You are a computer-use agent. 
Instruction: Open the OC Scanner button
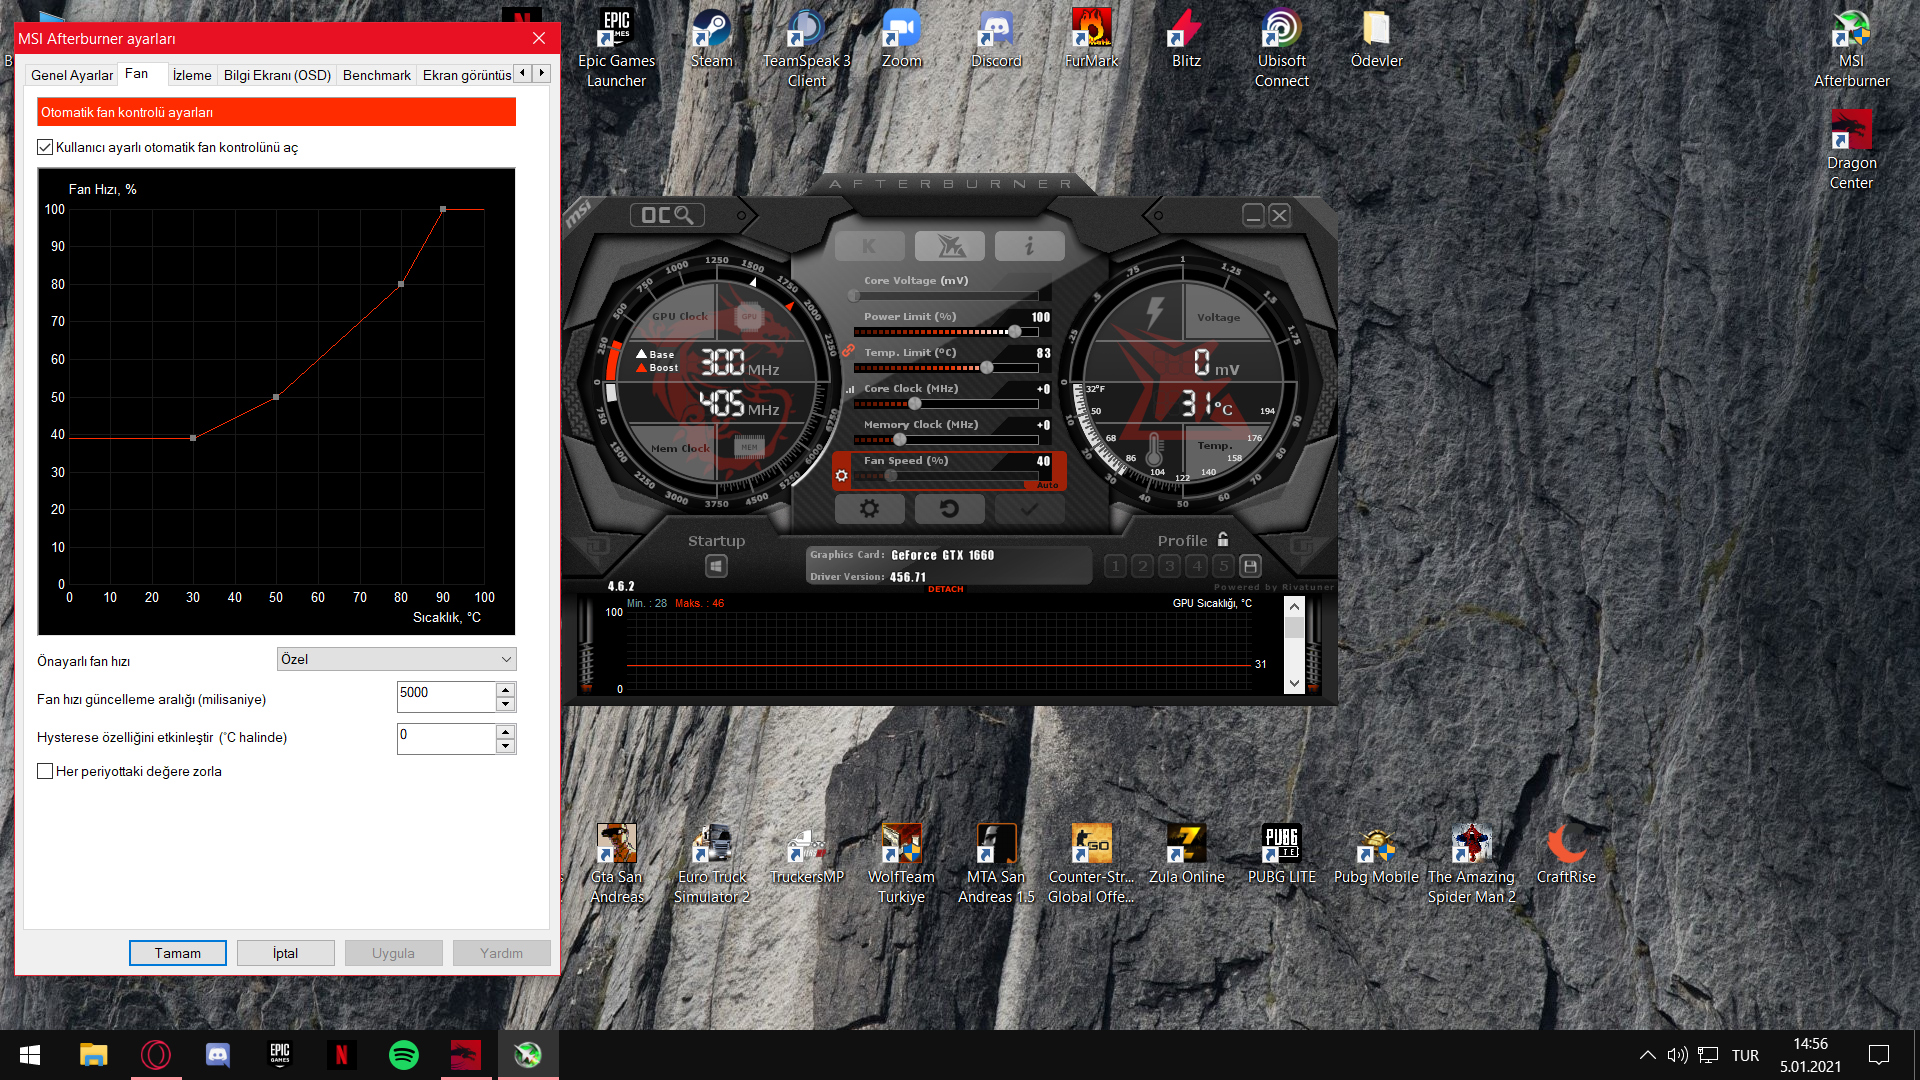[667, 215]
